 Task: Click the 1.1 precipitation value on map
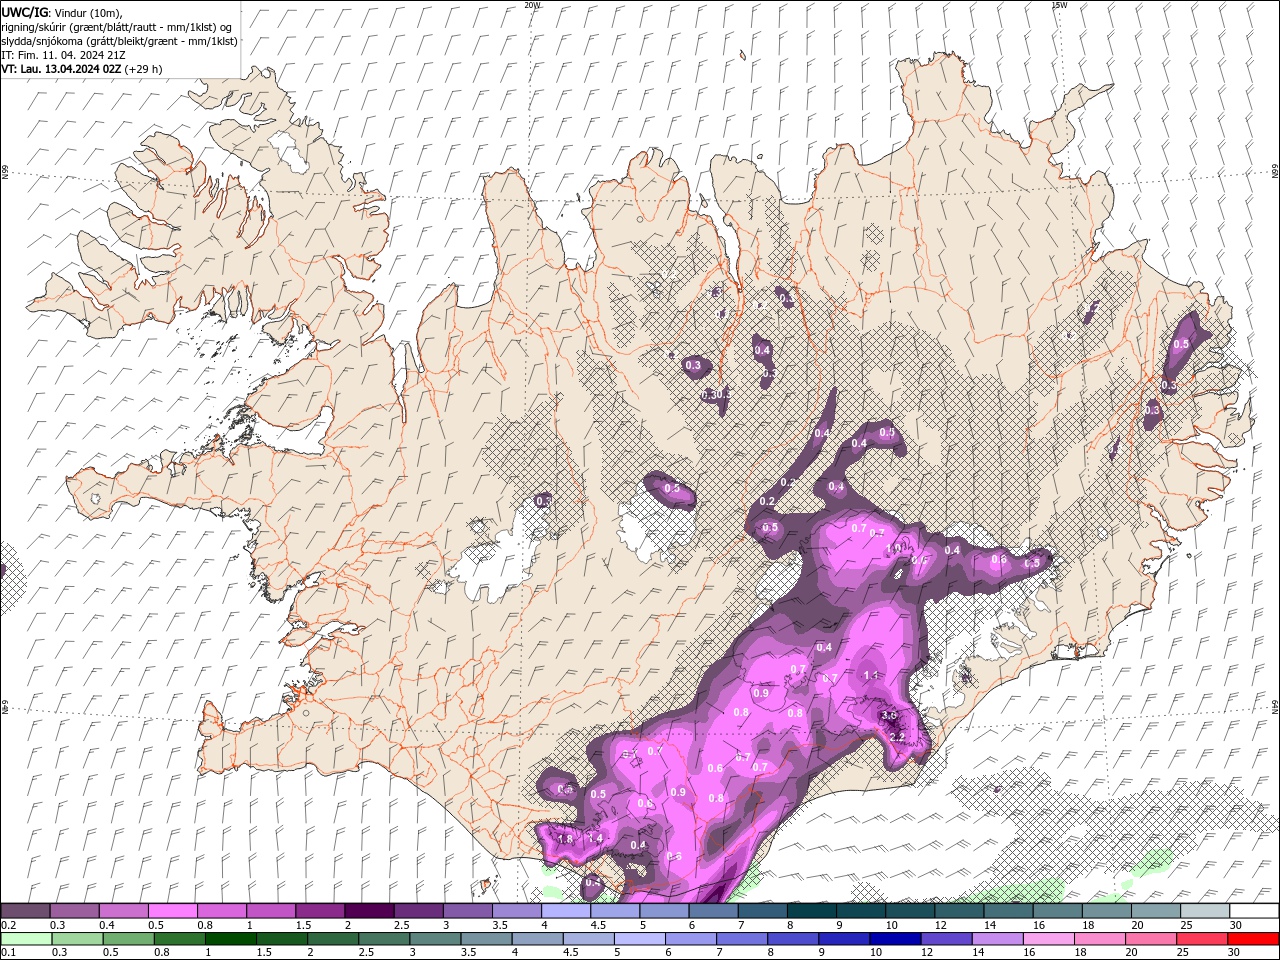click(x=870, y=676)
